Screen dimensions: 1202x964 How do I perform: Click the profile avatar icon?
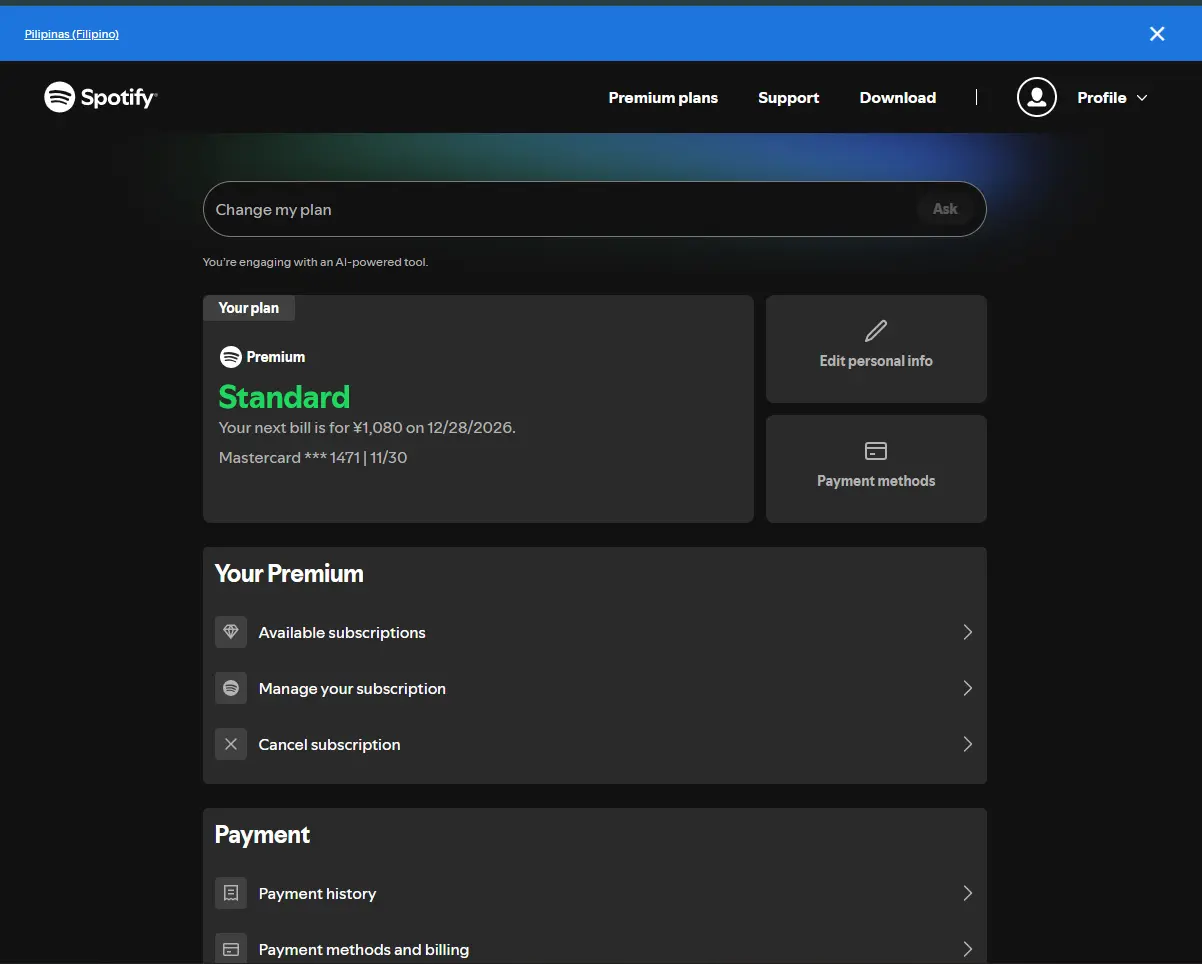click(x=1037, y=97)
